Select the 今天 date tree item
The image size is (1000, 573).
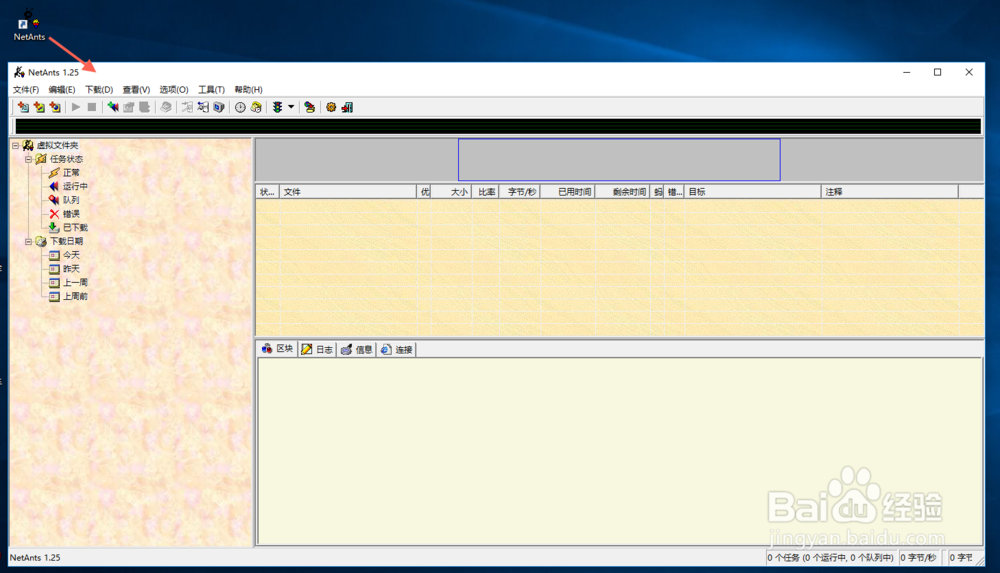click(71, 255)
